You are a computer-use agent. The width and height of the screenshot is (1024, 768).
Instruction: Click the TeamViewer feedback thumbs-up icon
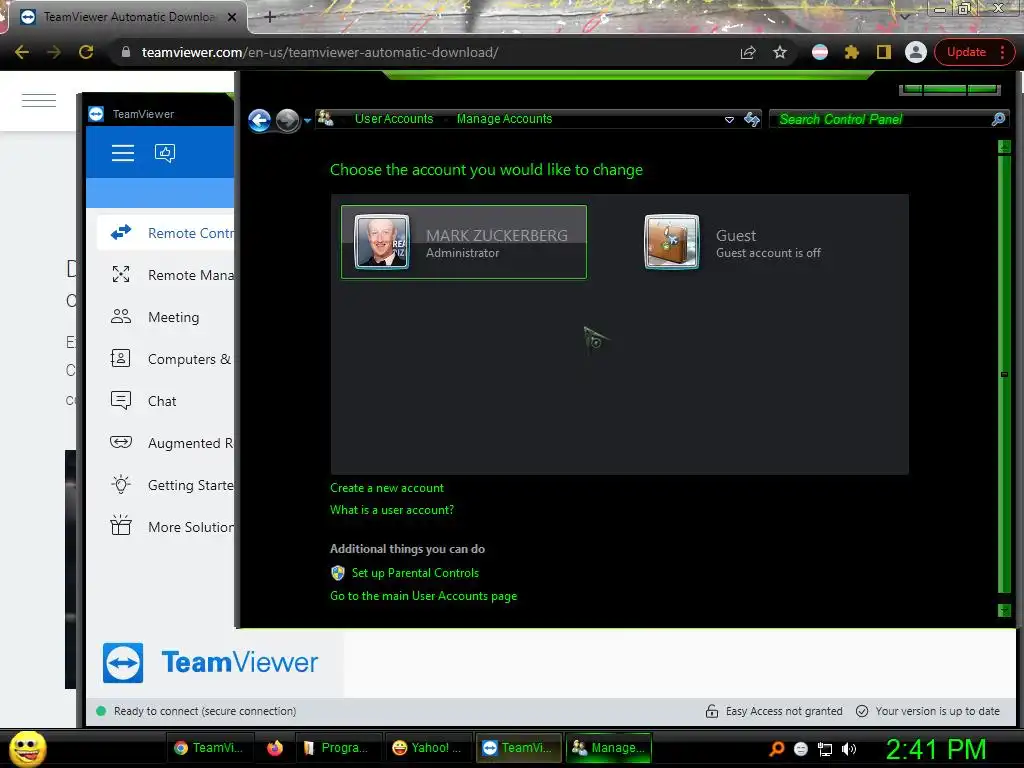165,153
